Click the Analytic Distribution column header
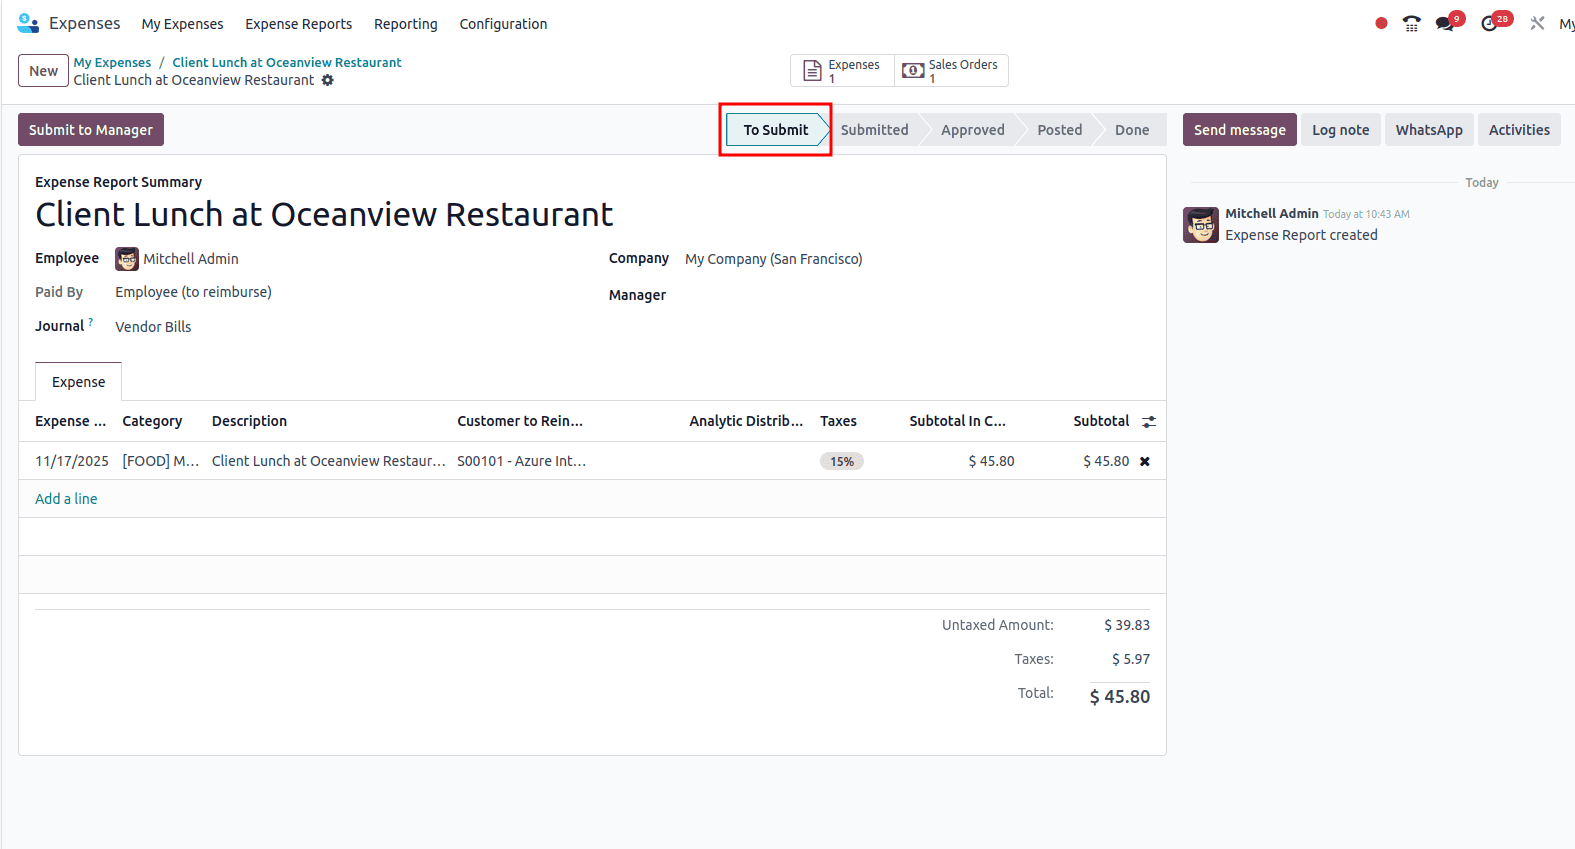This screenshot has height=849, width=1575. [x=746, y=421]
